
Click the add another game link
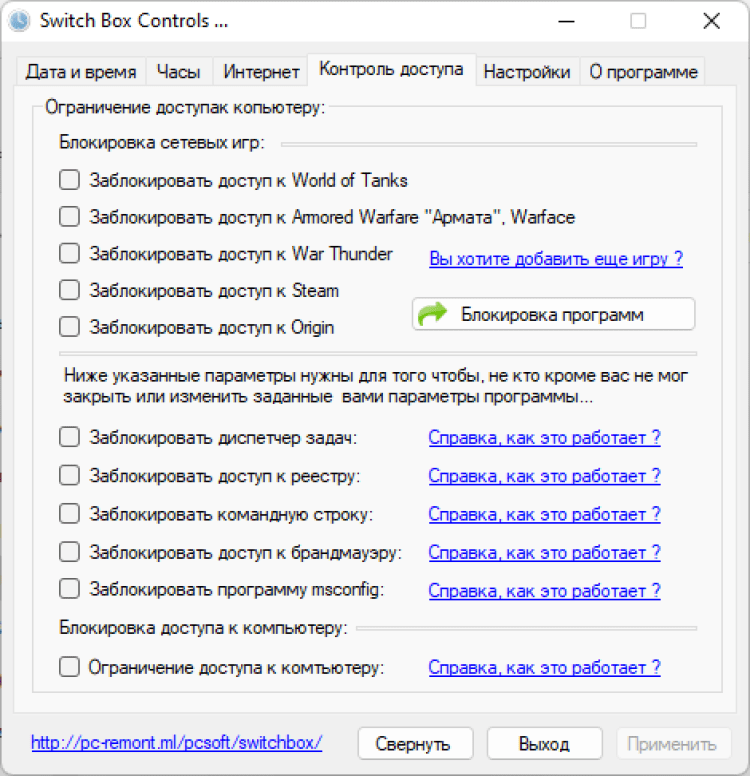(556, 259)
